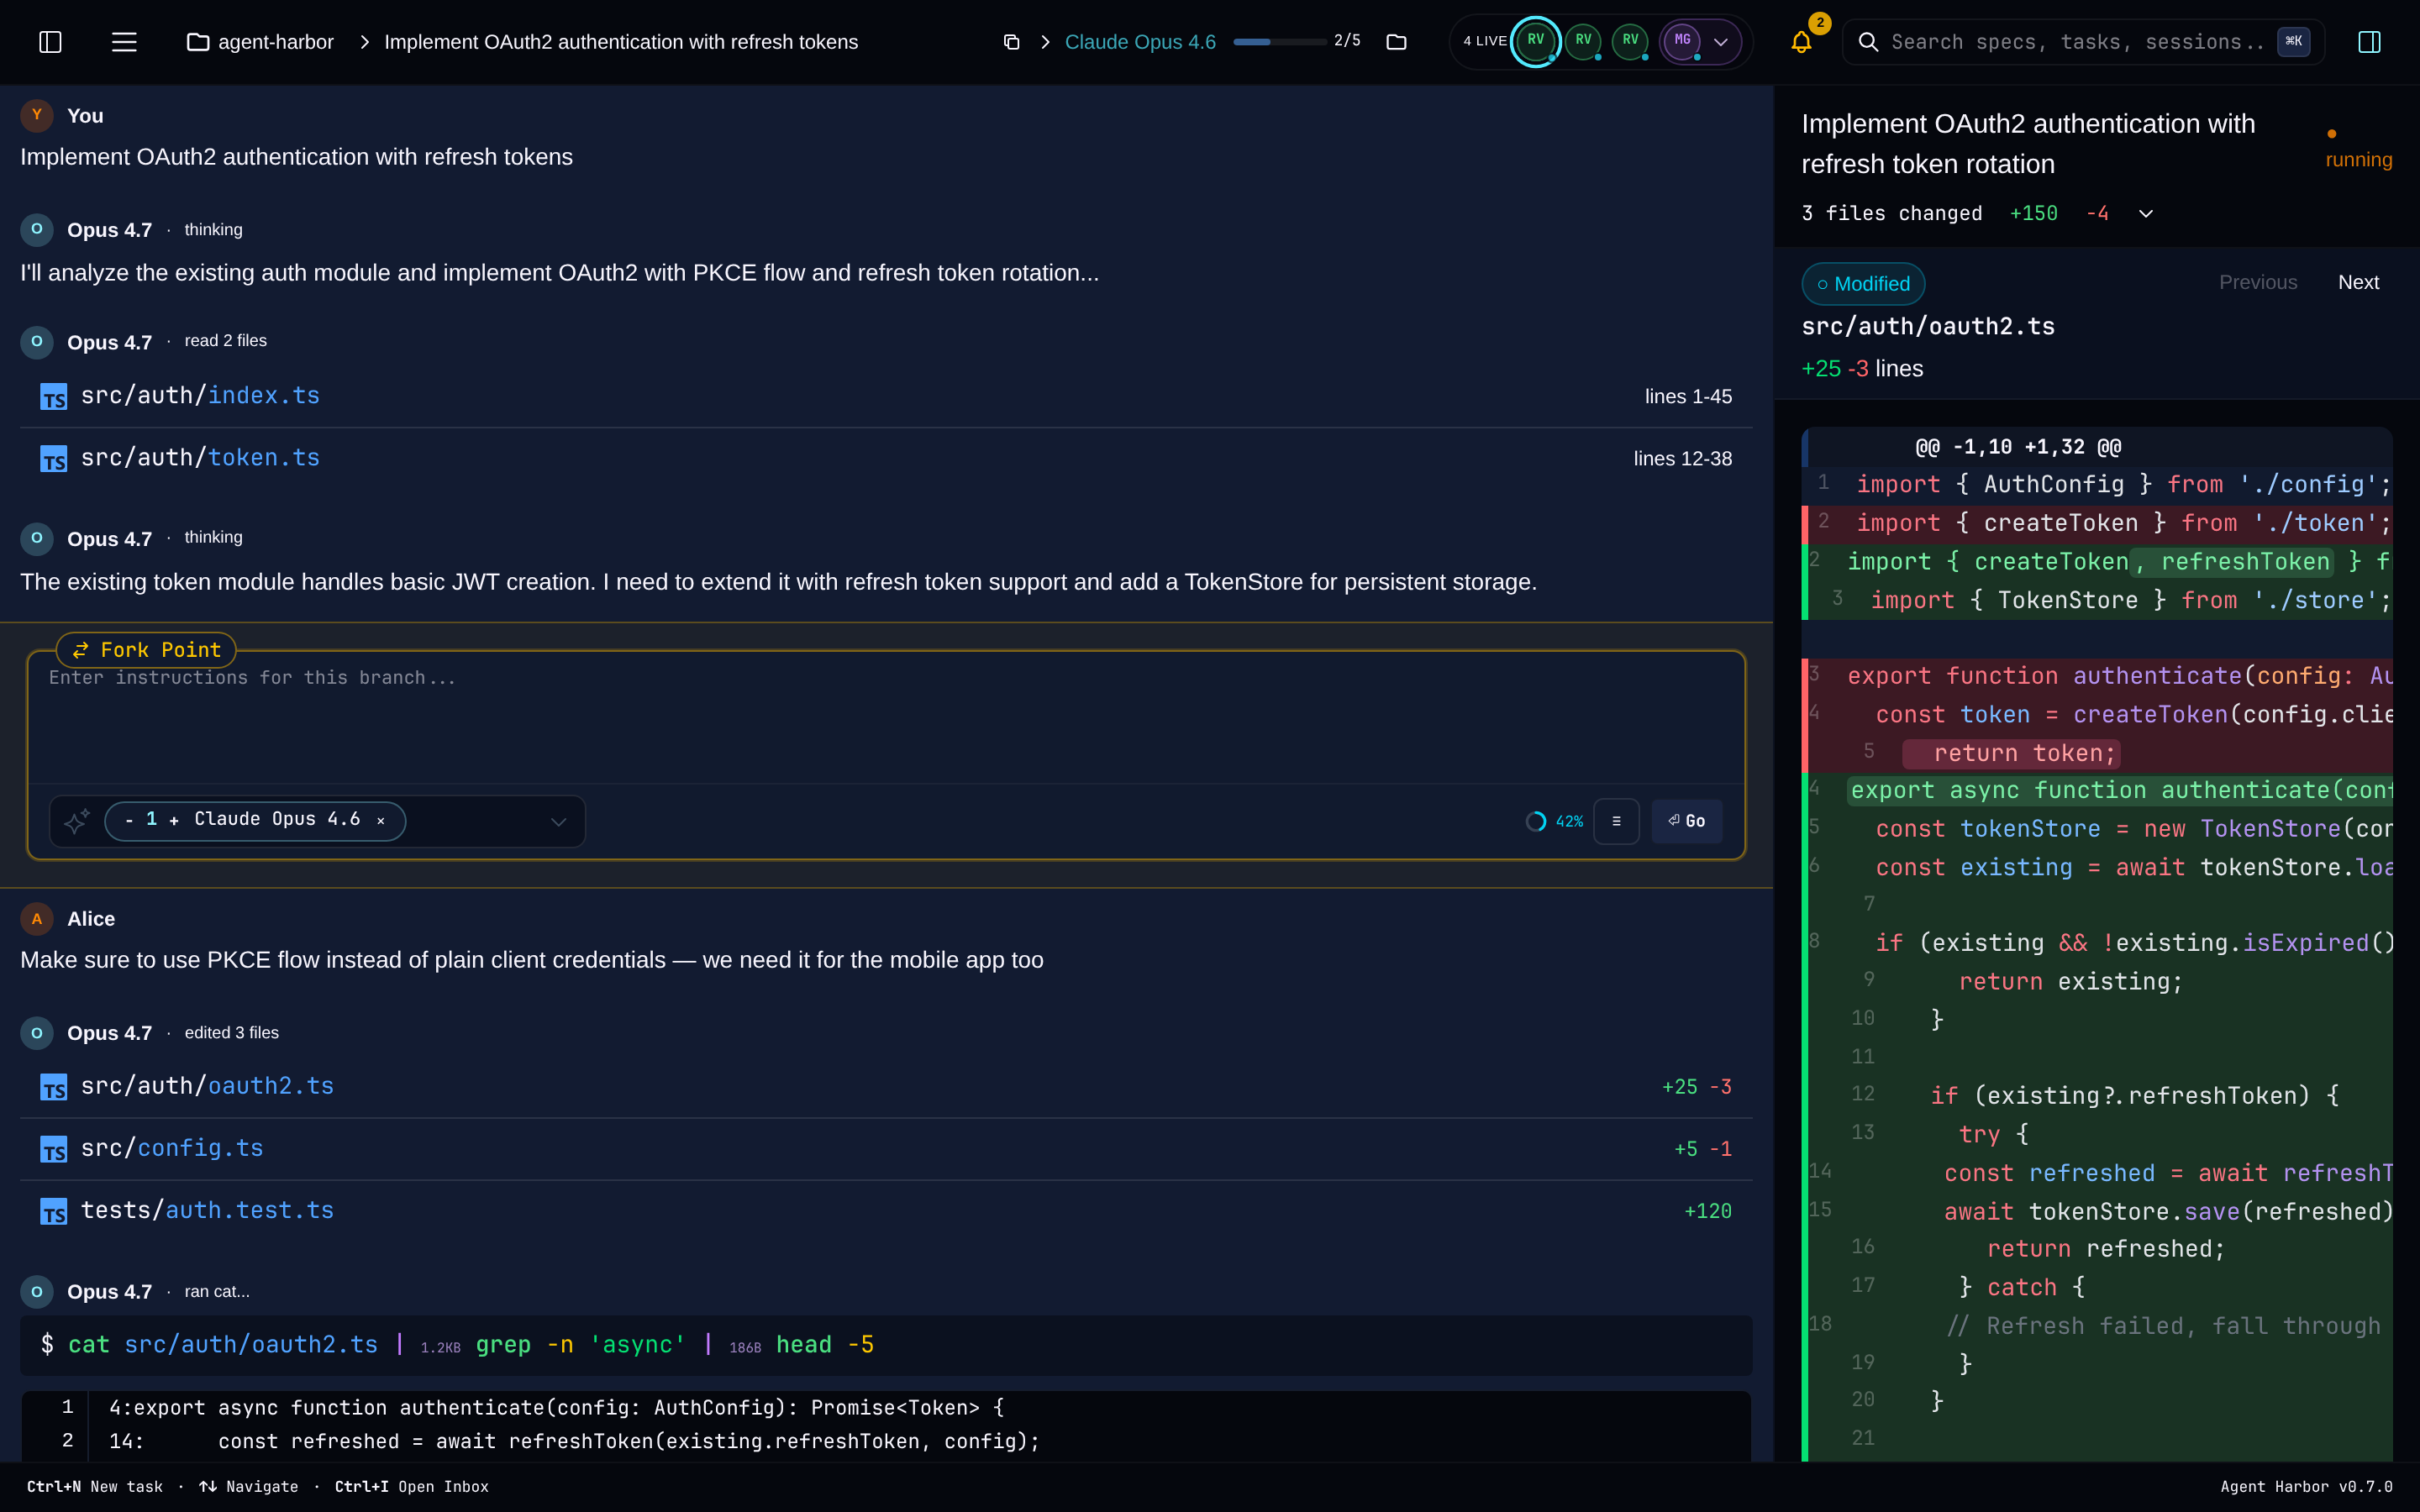
Task: Click Ctrl+N New task in status bar
Action: click(x=95, y=1487)
